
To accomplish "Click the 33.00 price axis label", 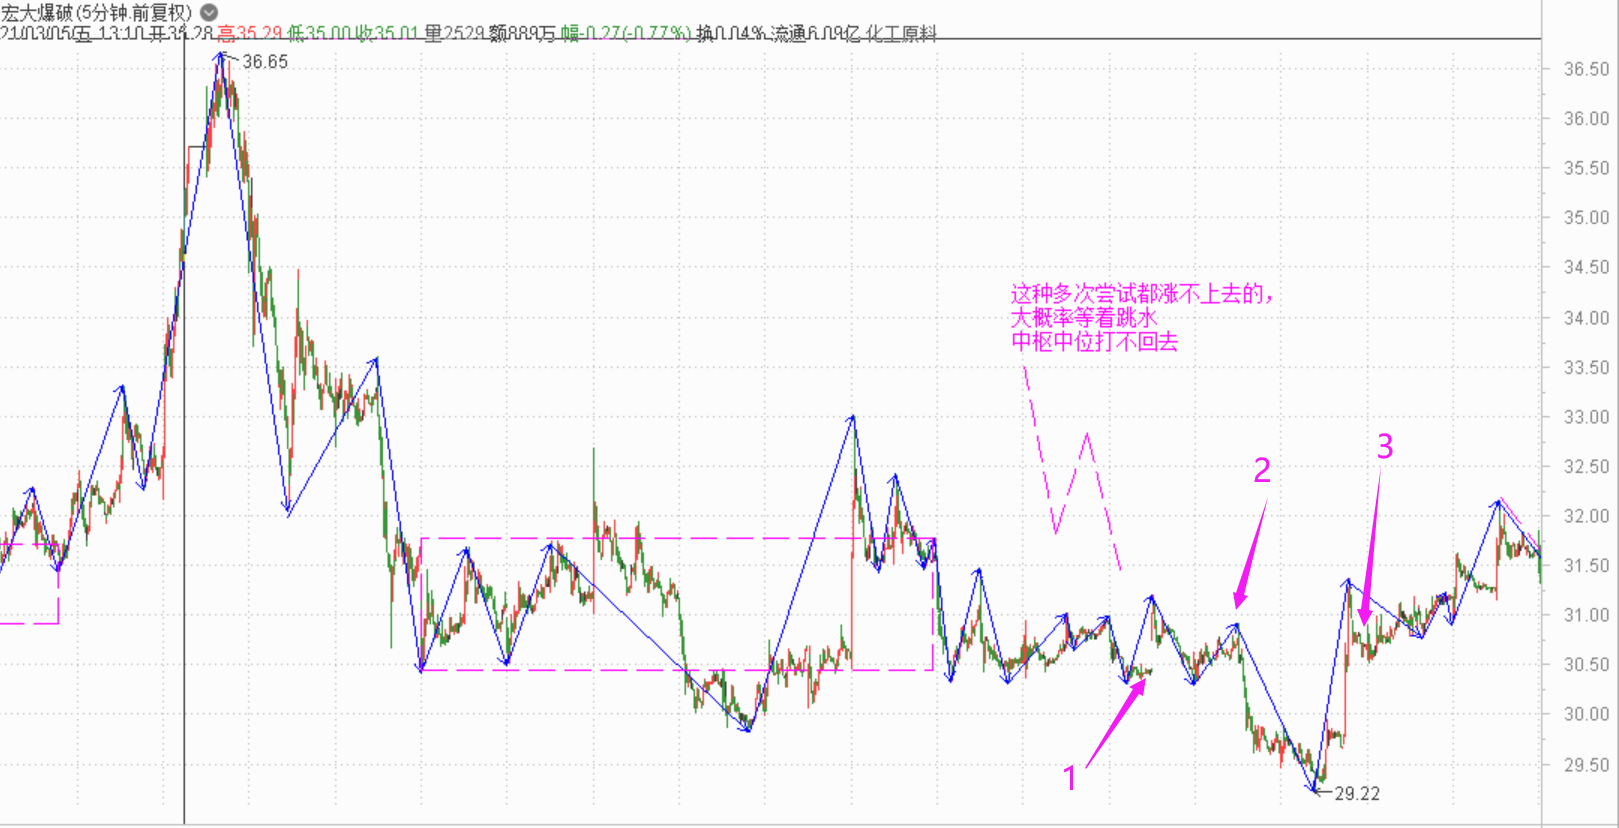I will pos(1587,416).
